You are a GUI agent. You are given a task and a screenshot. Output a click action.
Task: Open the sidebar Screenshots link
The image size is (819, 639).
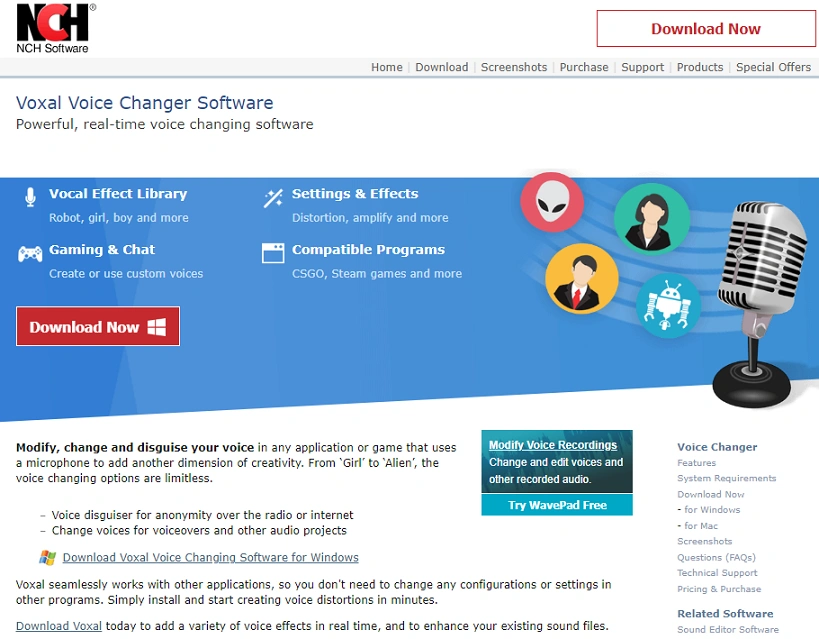(x=705, y=542)
